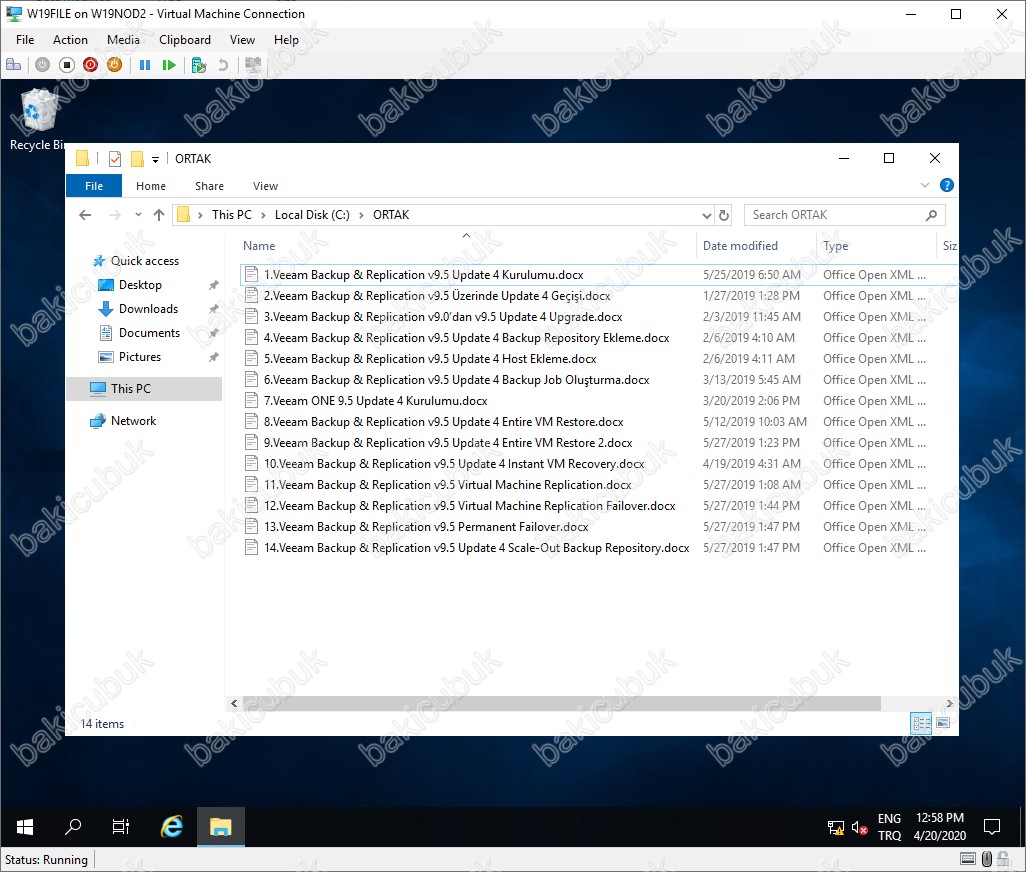Select file 5.Veeam Host Ekleme.docx
The width and height of the screenshot is (1026, 872).
(x=430, y=359)
